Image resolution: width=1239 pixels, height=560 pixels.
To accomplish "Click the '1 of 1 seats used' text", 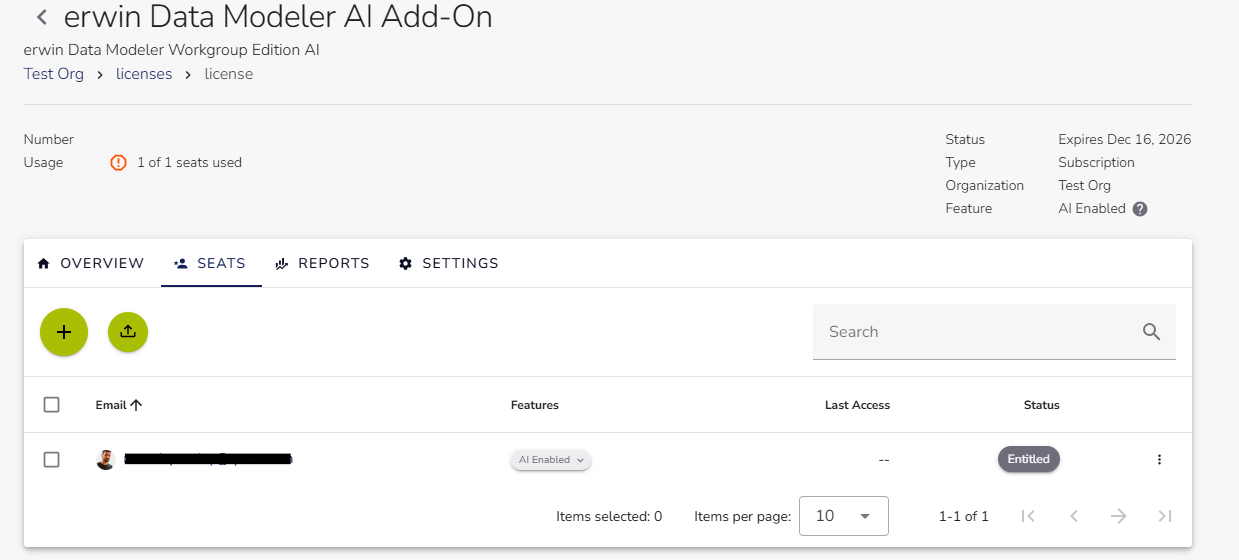I will (x=189, y=162).
